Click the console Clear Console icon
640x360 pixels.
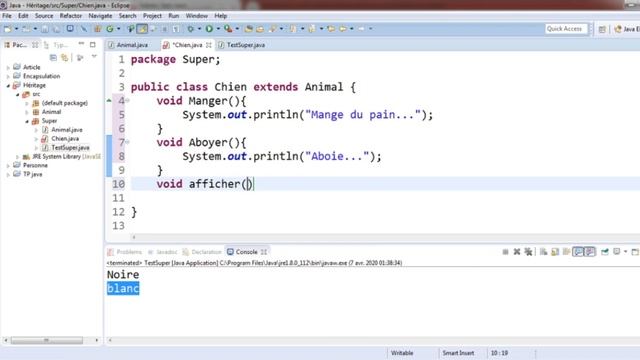click(543, 252)
